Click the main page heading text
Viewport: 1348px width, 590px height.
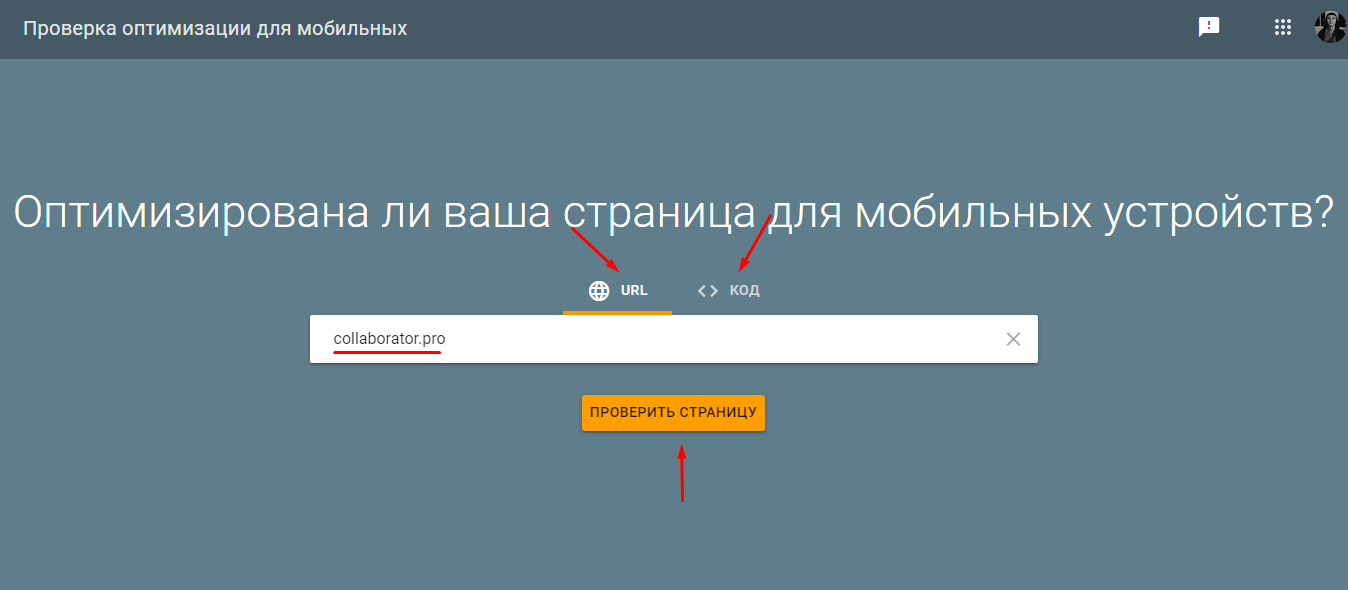673,213
